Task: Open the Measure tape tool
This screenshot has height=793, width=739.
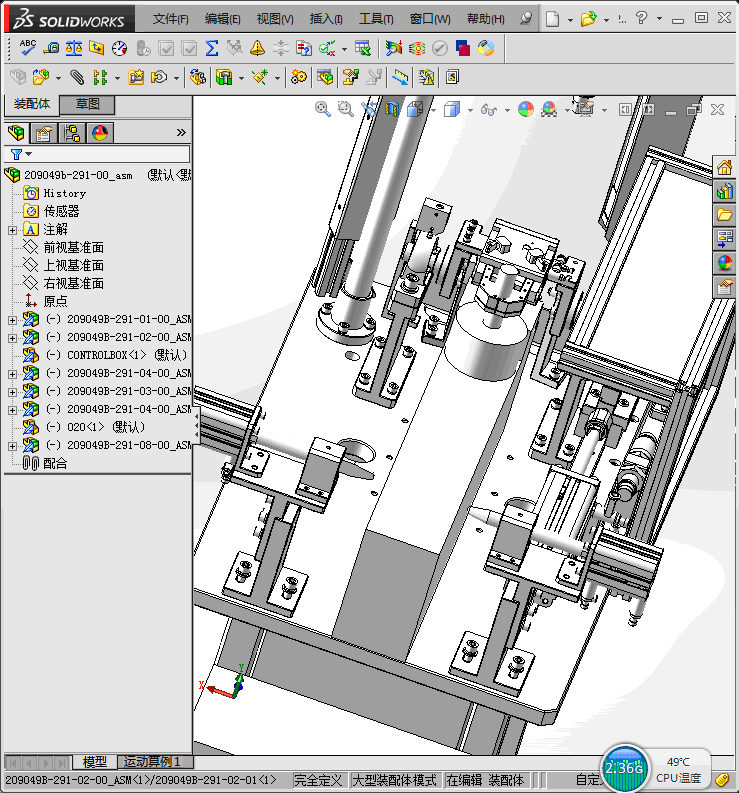Action: point(51,48)
